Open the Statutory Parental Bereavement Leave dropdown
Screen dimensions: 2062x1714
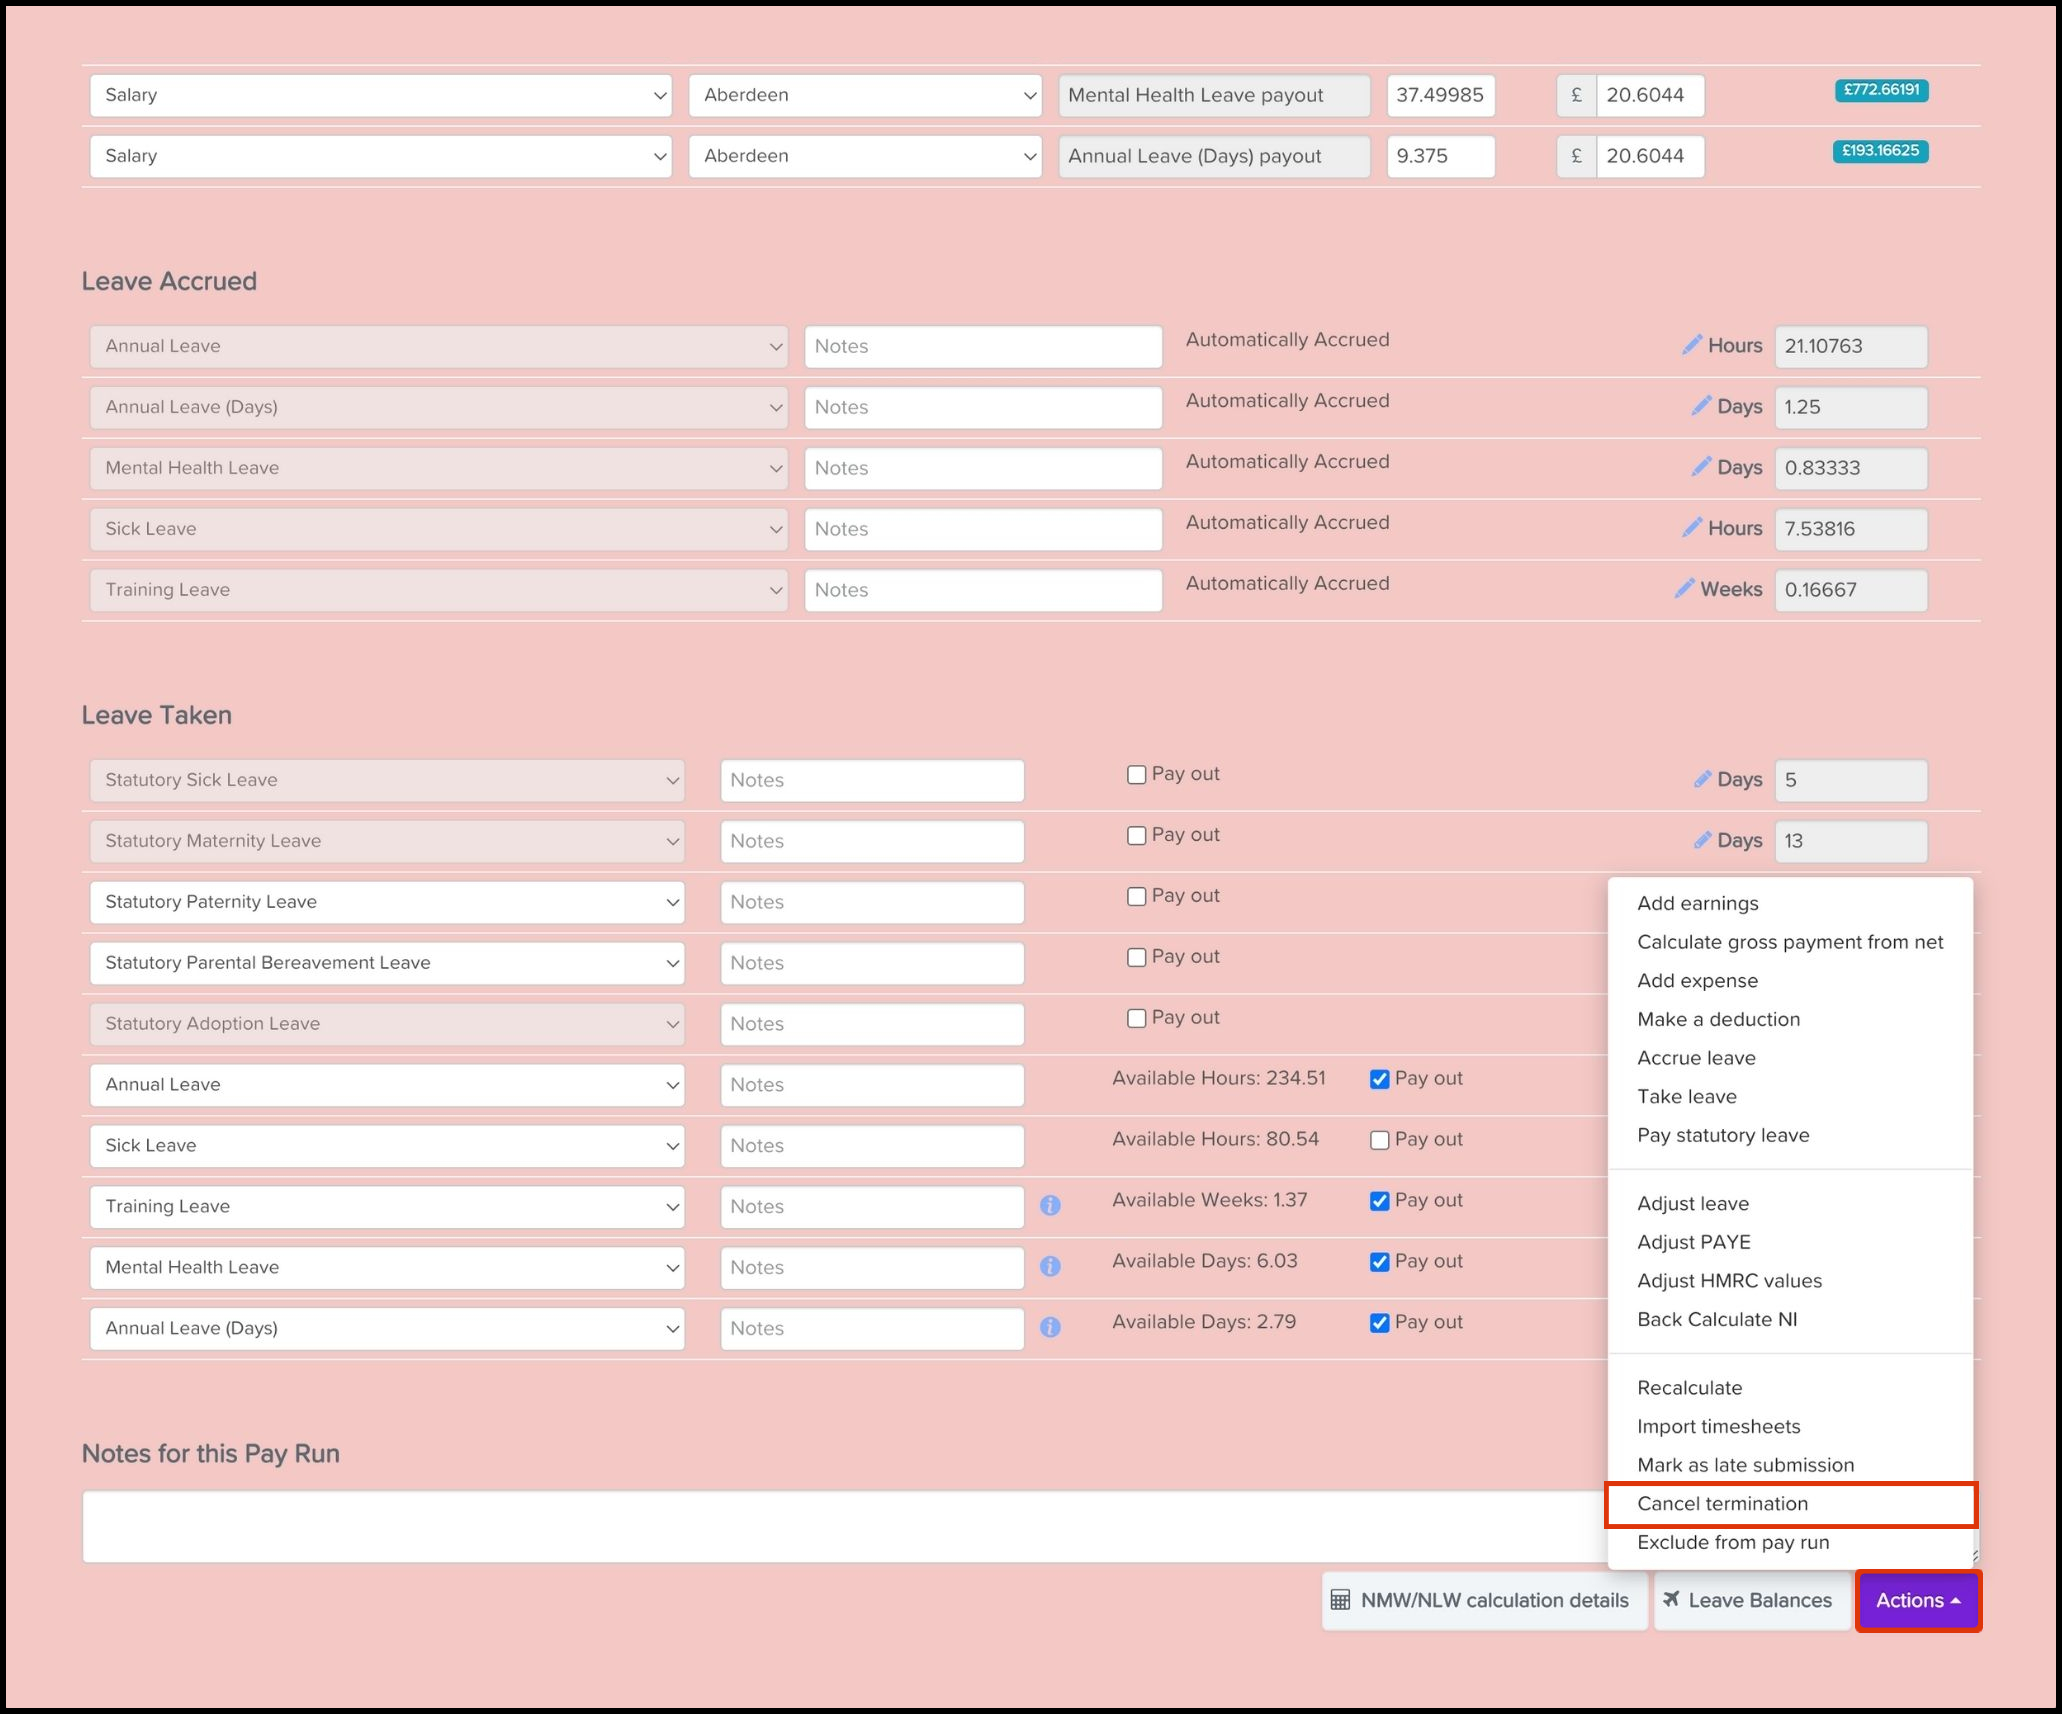[x=387, y=963]
